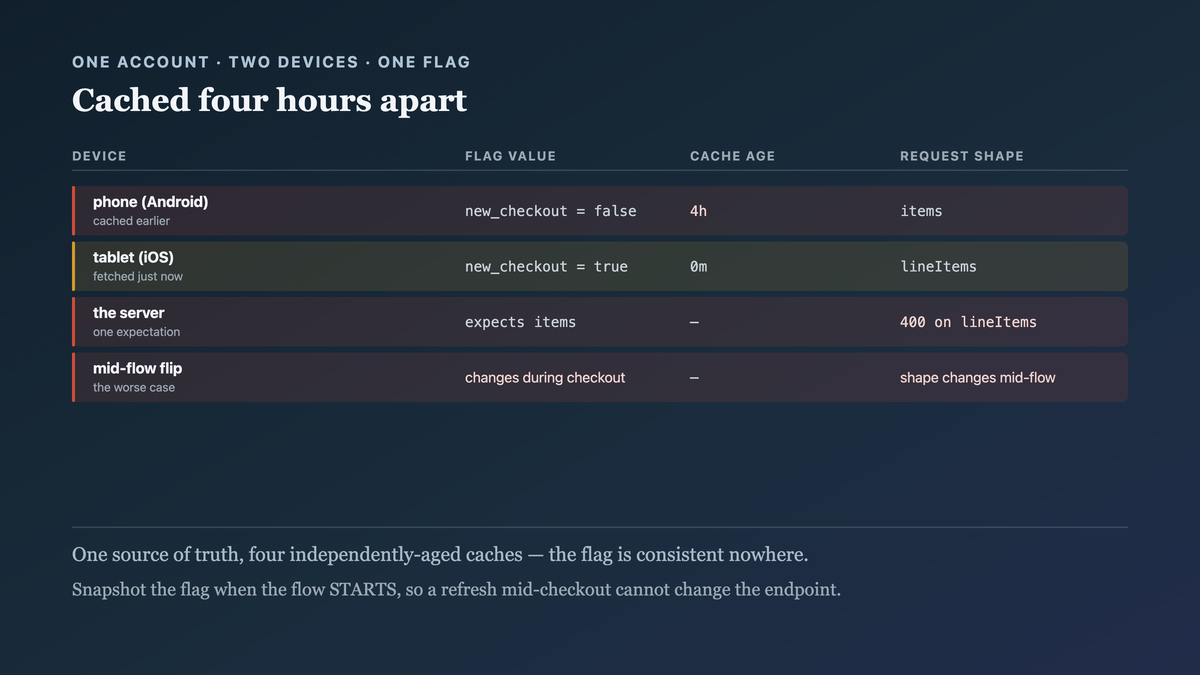
Task: Click the 'one expectation' caption
Action: point(137,332)
